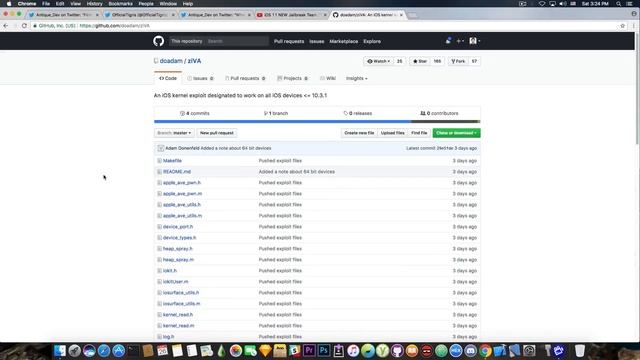Open the watchers count 25
The height and width of the screenshot is (360, 640).
point(400,61)
